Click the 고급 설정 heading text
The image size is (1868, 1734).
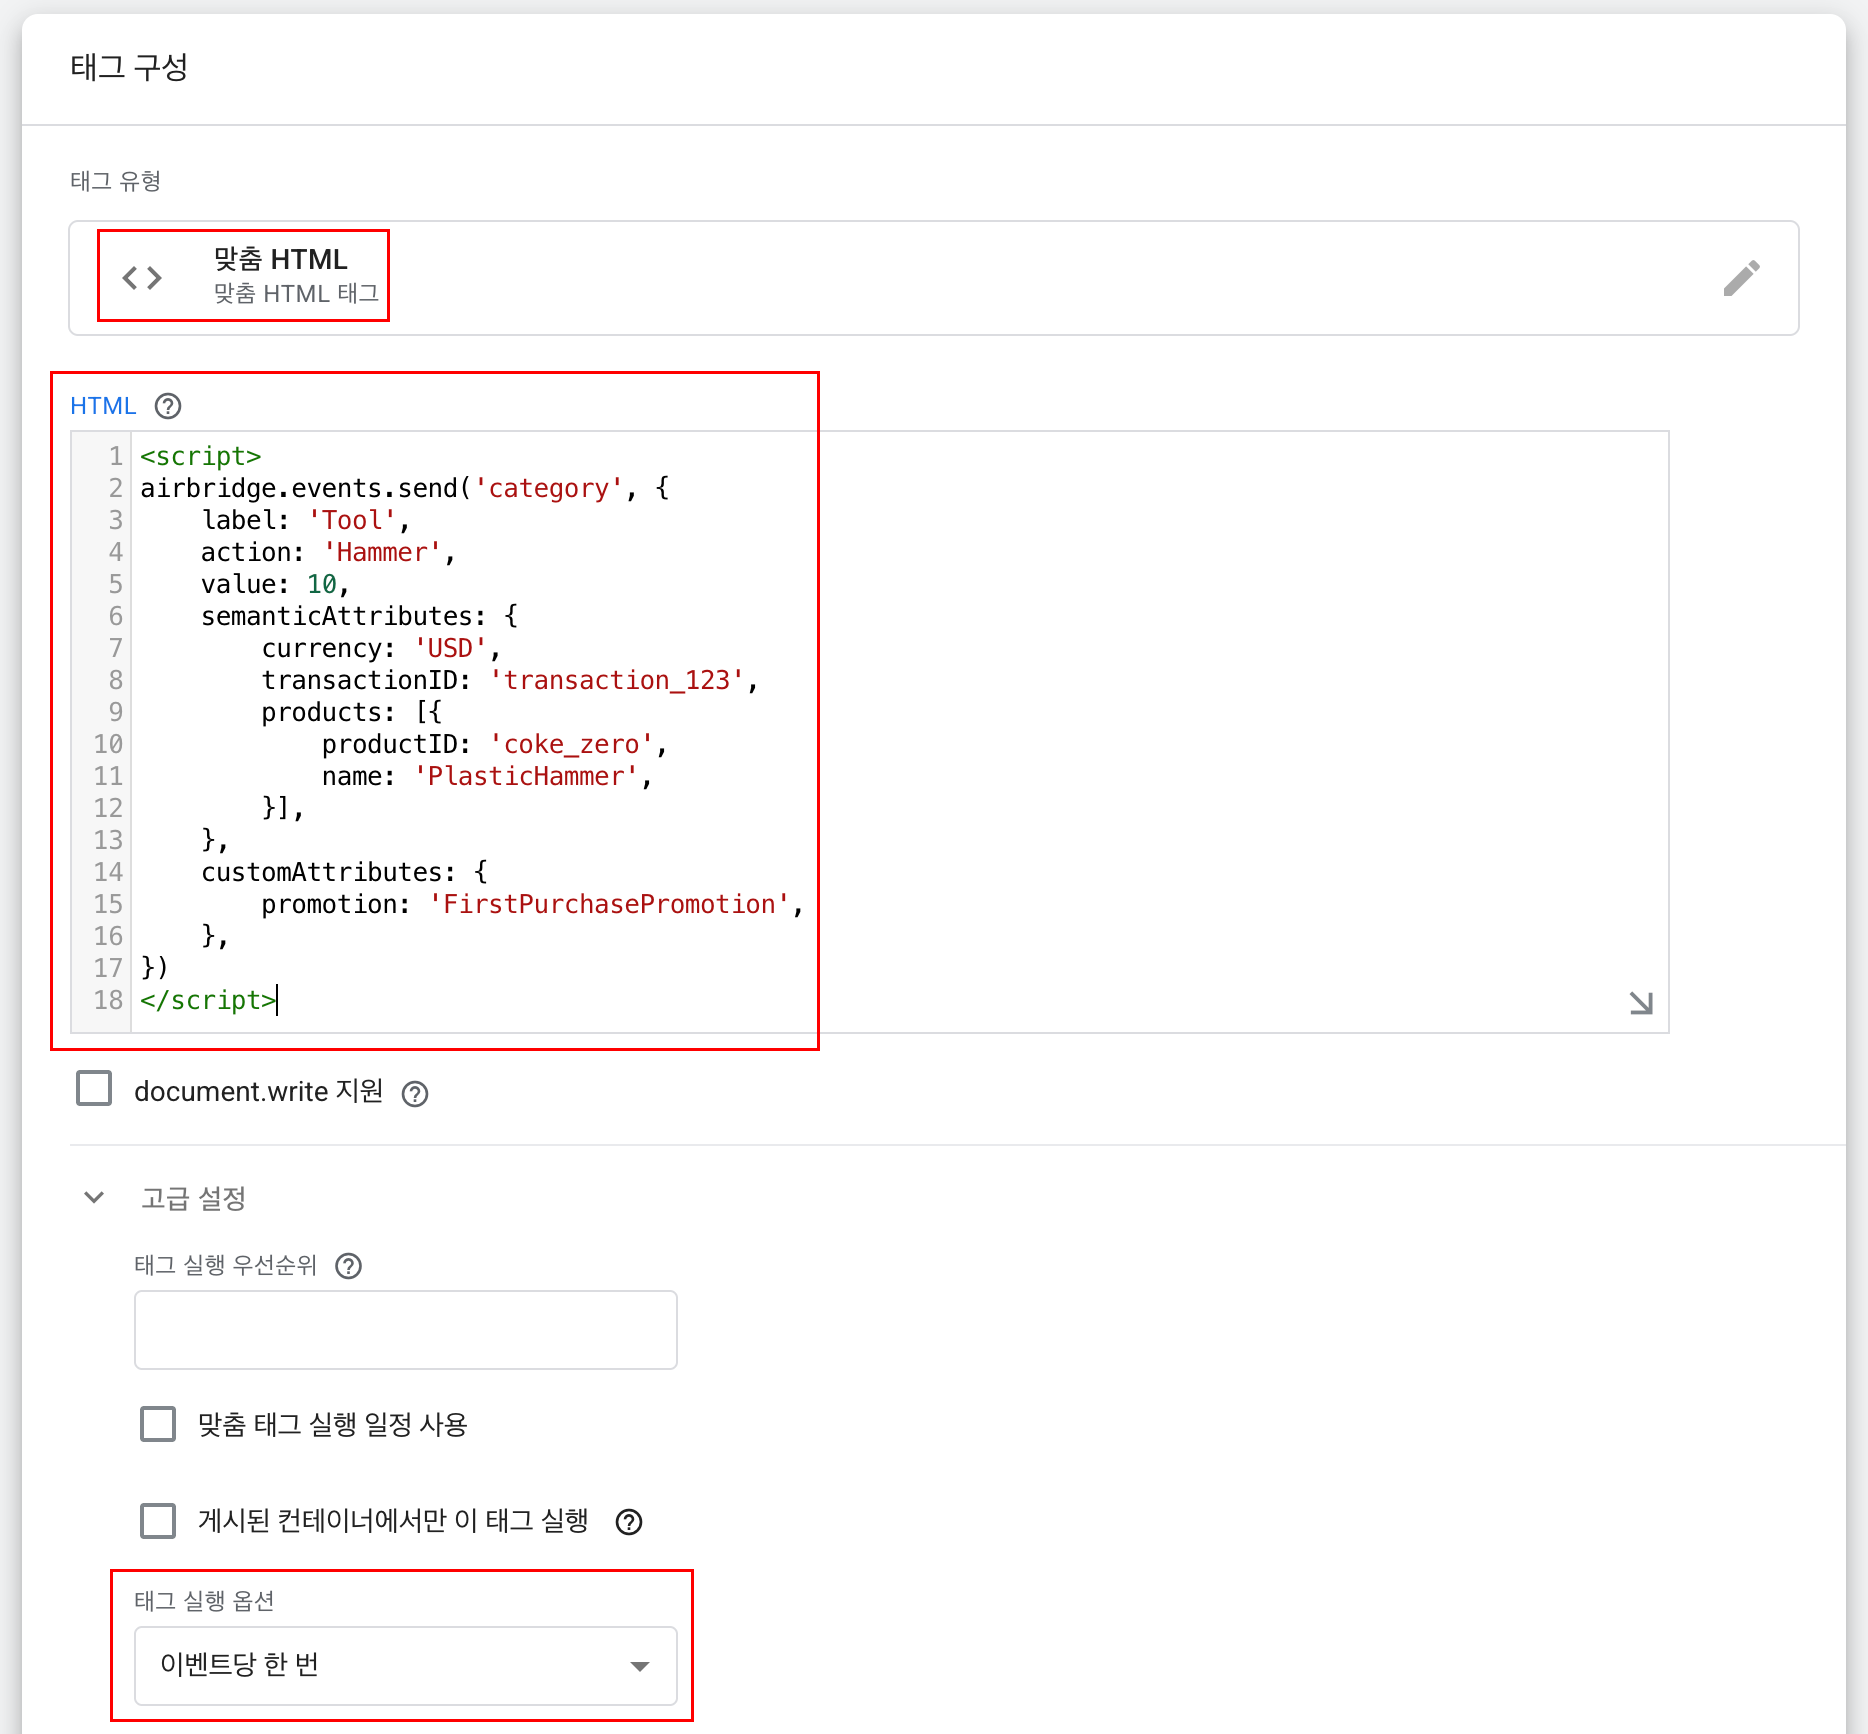193,1198
